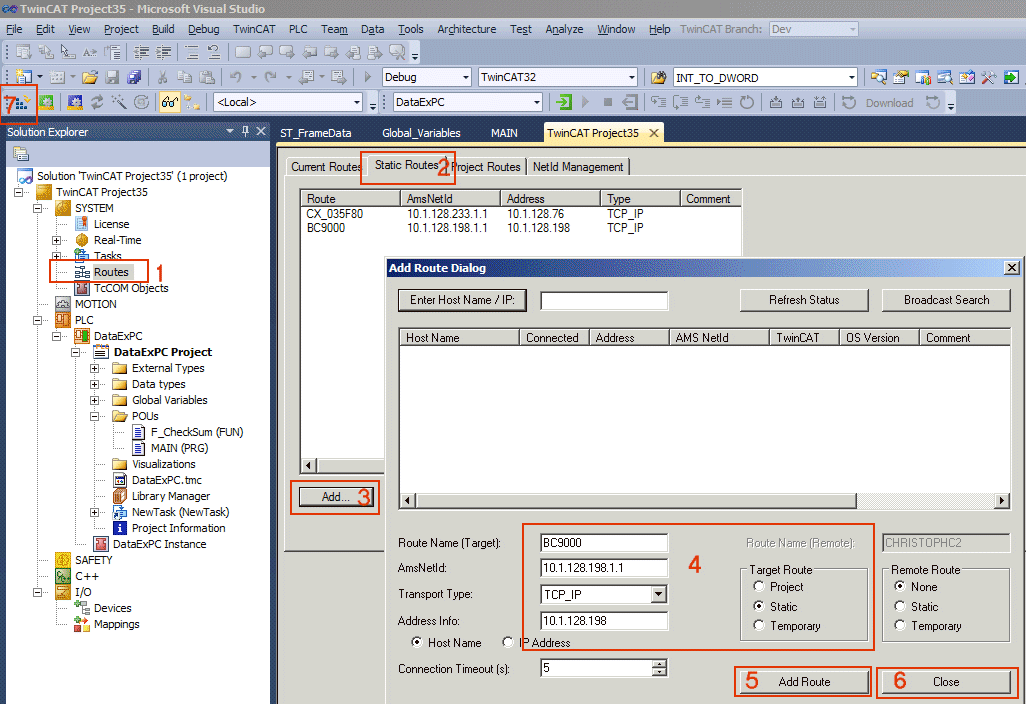This screenshot has width=1026, height=704.
Task: Toggle the Show Online Data glasses icon
Action: [169, 102]
